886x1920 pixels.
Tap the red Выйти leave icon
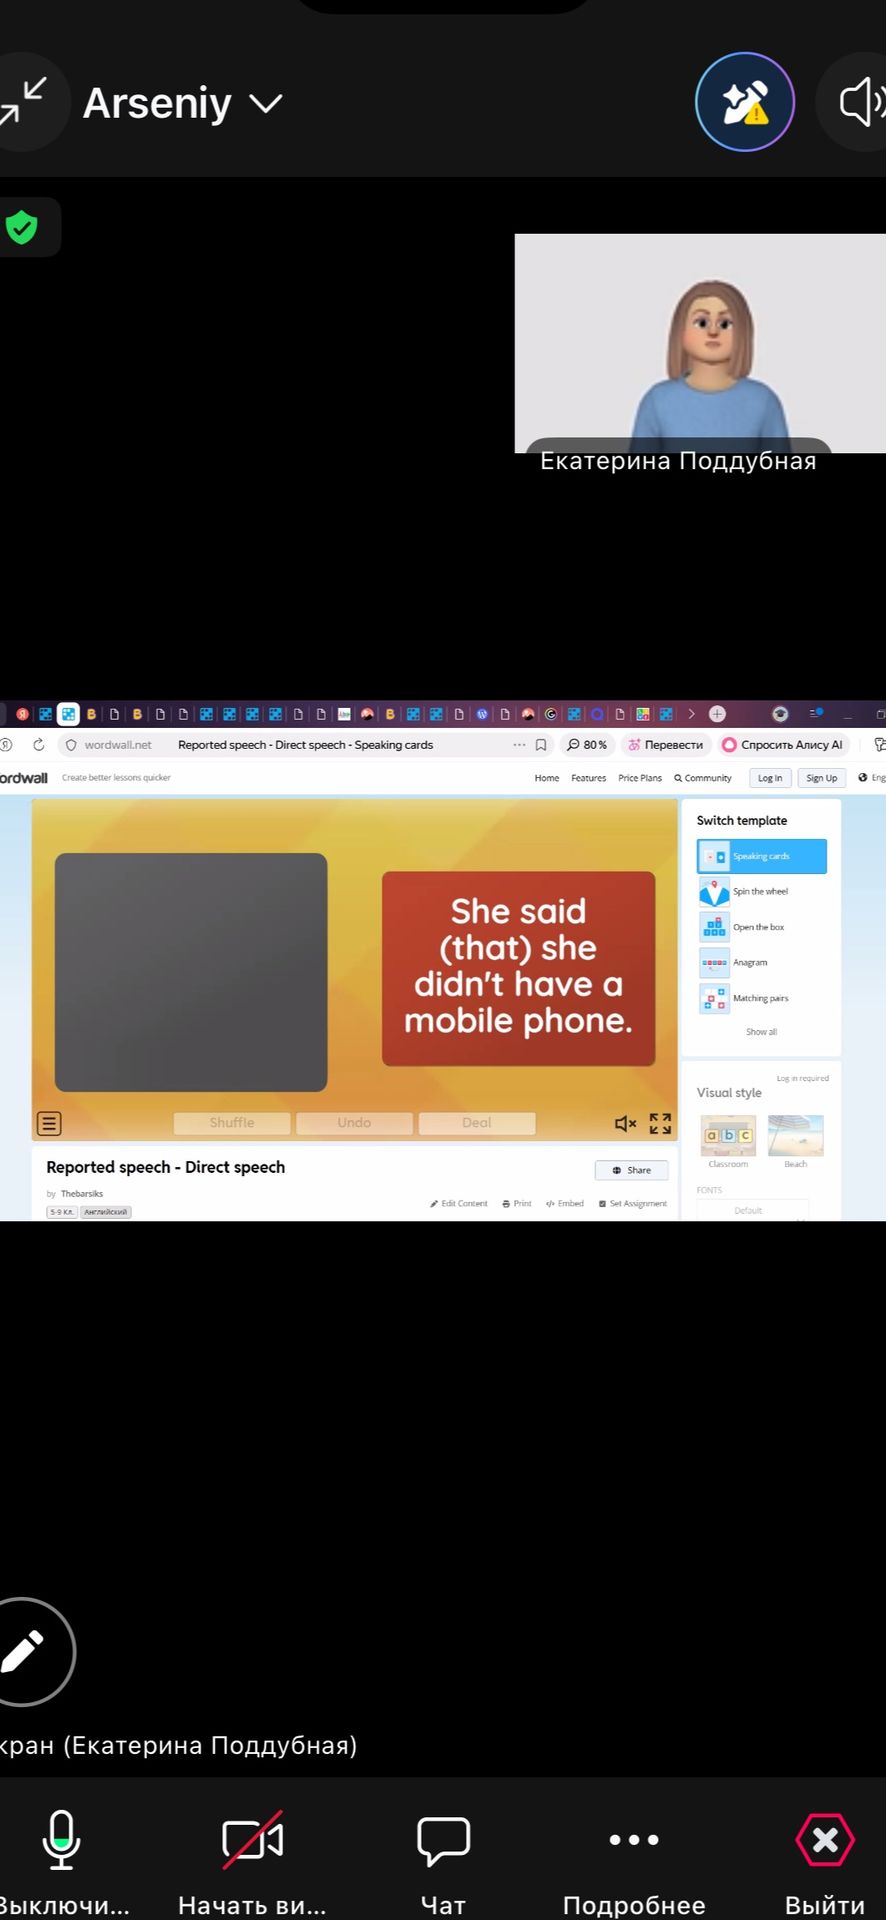[825, 1839]
